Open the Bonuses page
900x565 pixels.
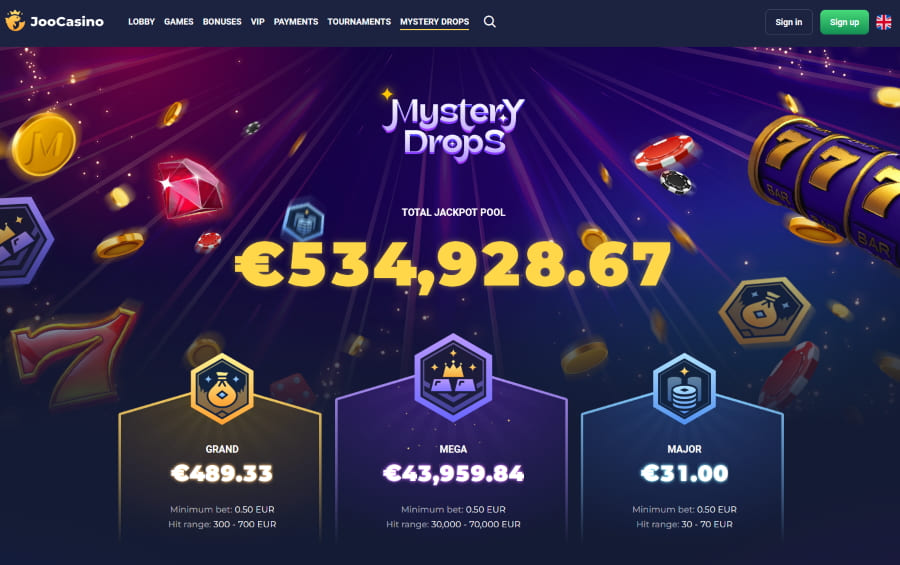point(222,22)
